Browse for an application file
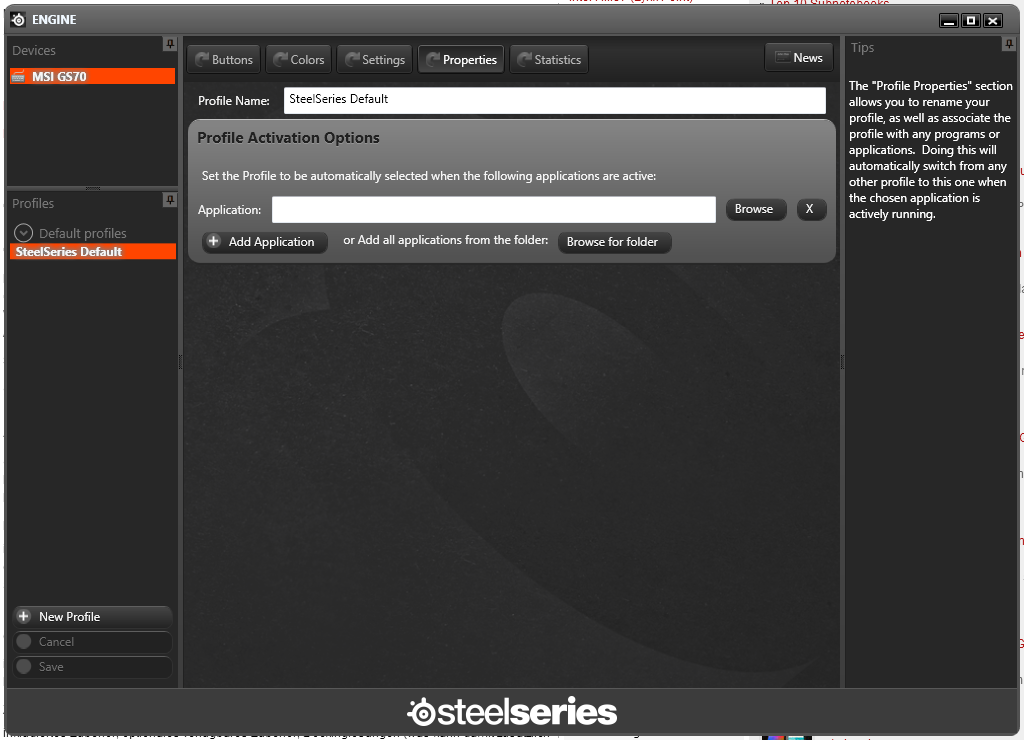Viewport: 1024px width, 740px height. tap(756, 209)
